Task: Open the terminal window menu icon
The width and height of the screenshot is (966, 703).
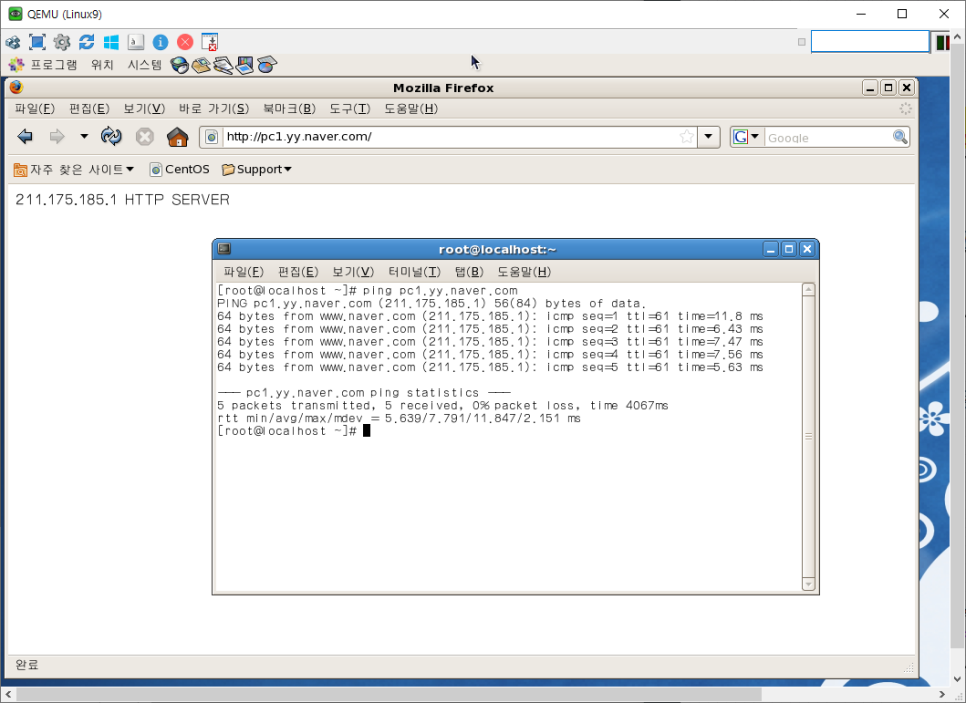Action: click(224, 249)
